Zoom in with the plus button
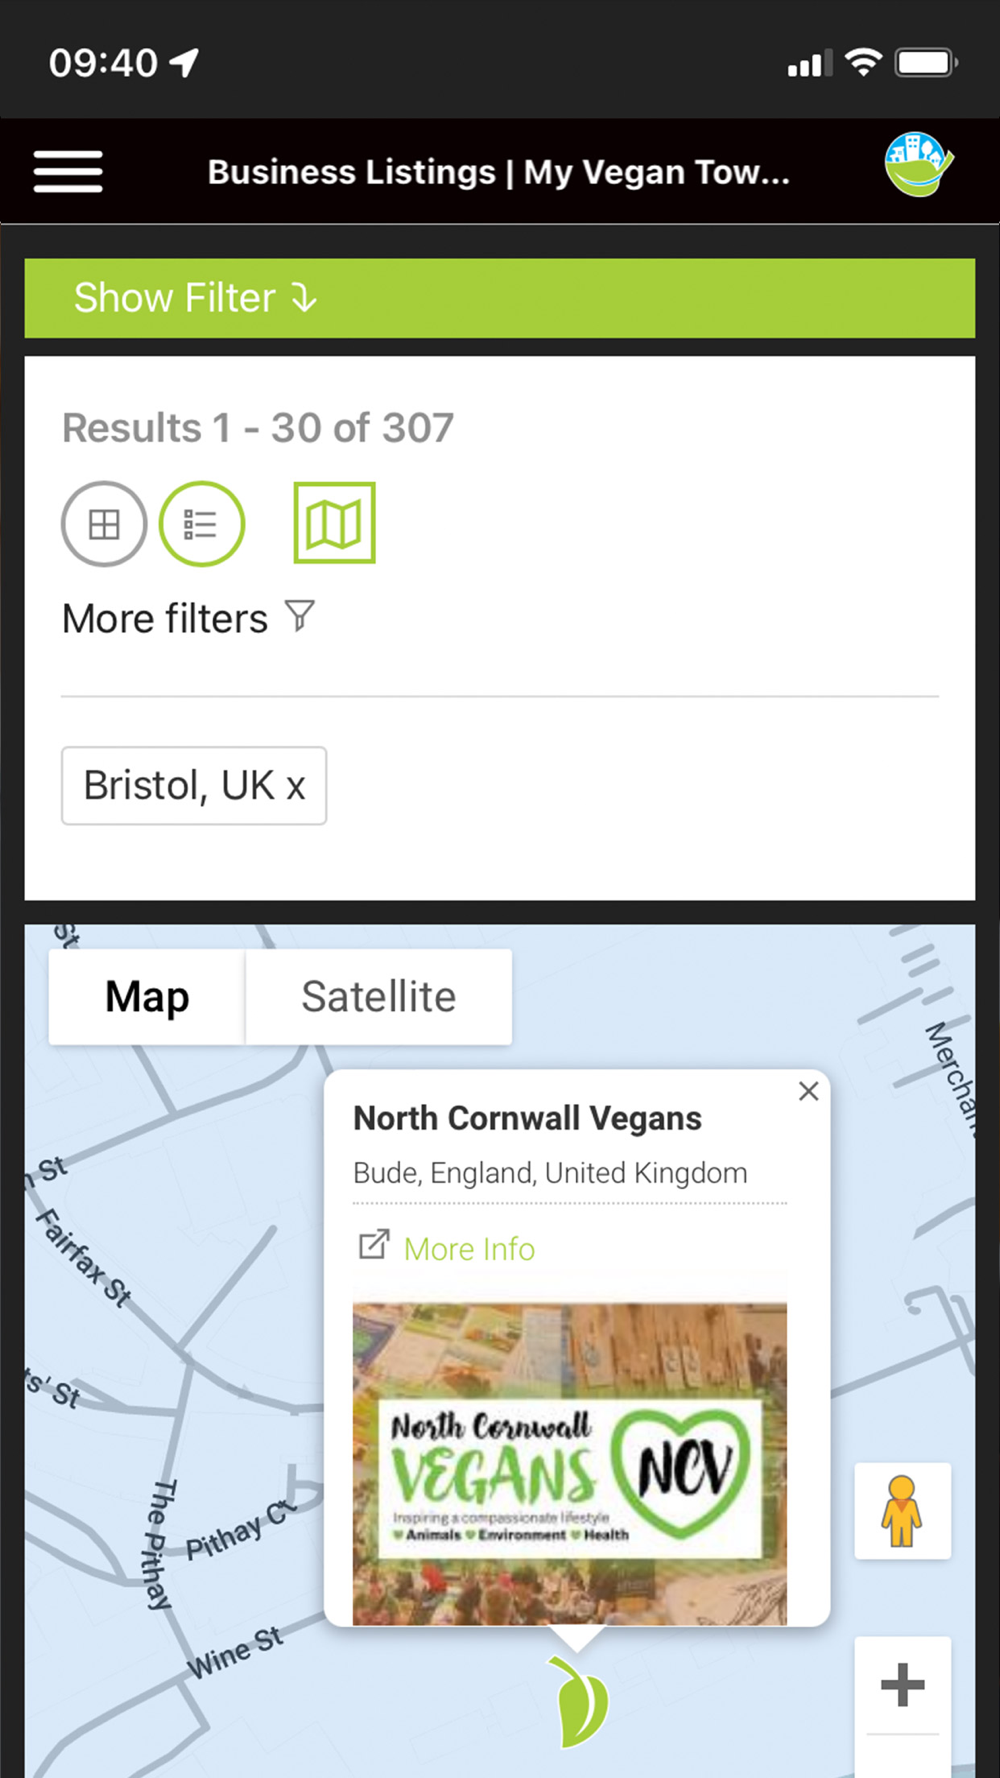 click(x=902, y=1685)
